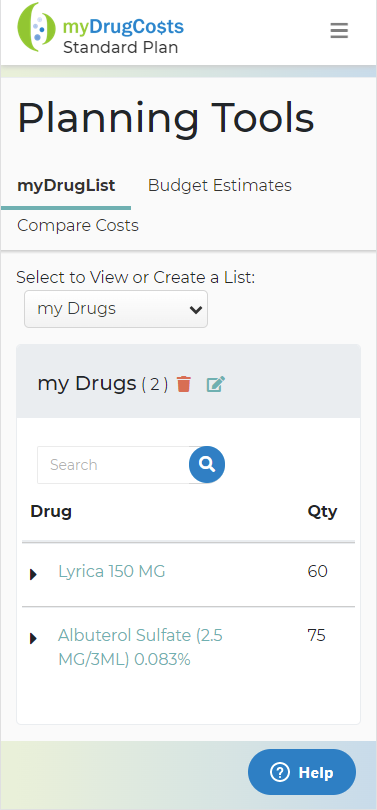This screenshot has height=810, width=377.
Task: Focus the drug Search input field
Action: point(114,465)
